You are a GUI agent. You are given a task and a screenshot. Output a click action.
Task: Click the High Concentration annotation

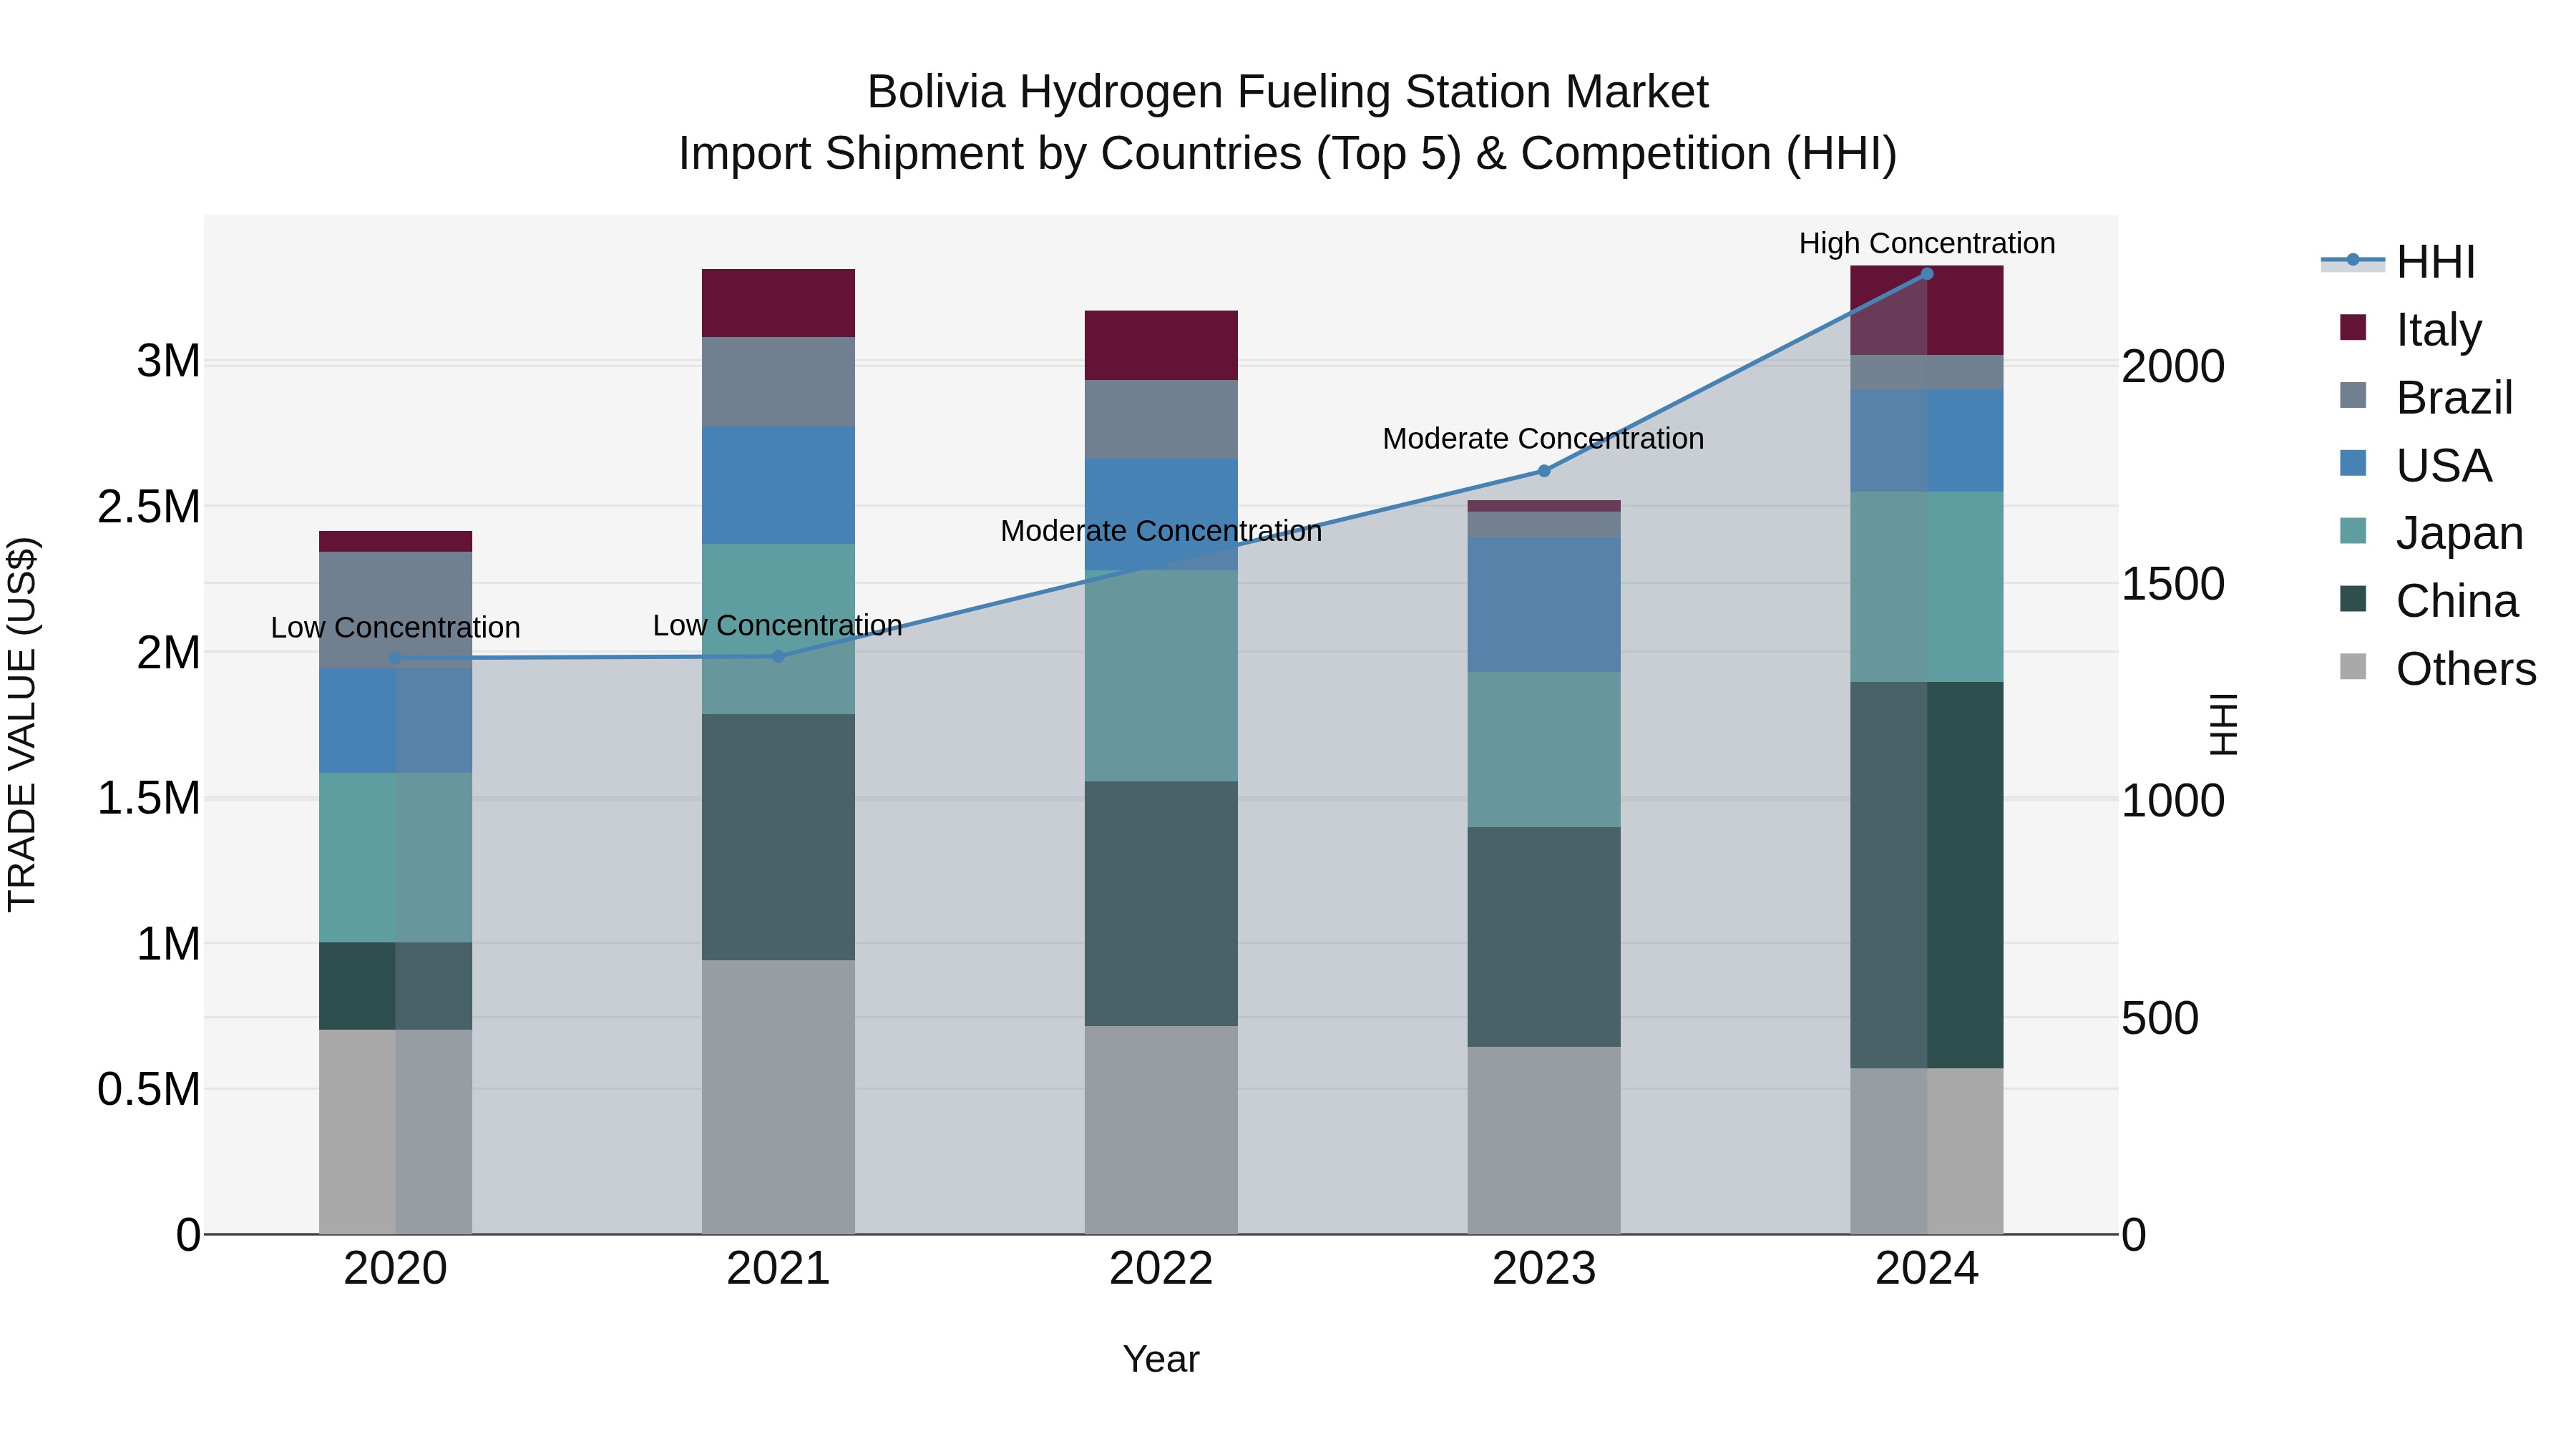click(x=1927, y=243)
